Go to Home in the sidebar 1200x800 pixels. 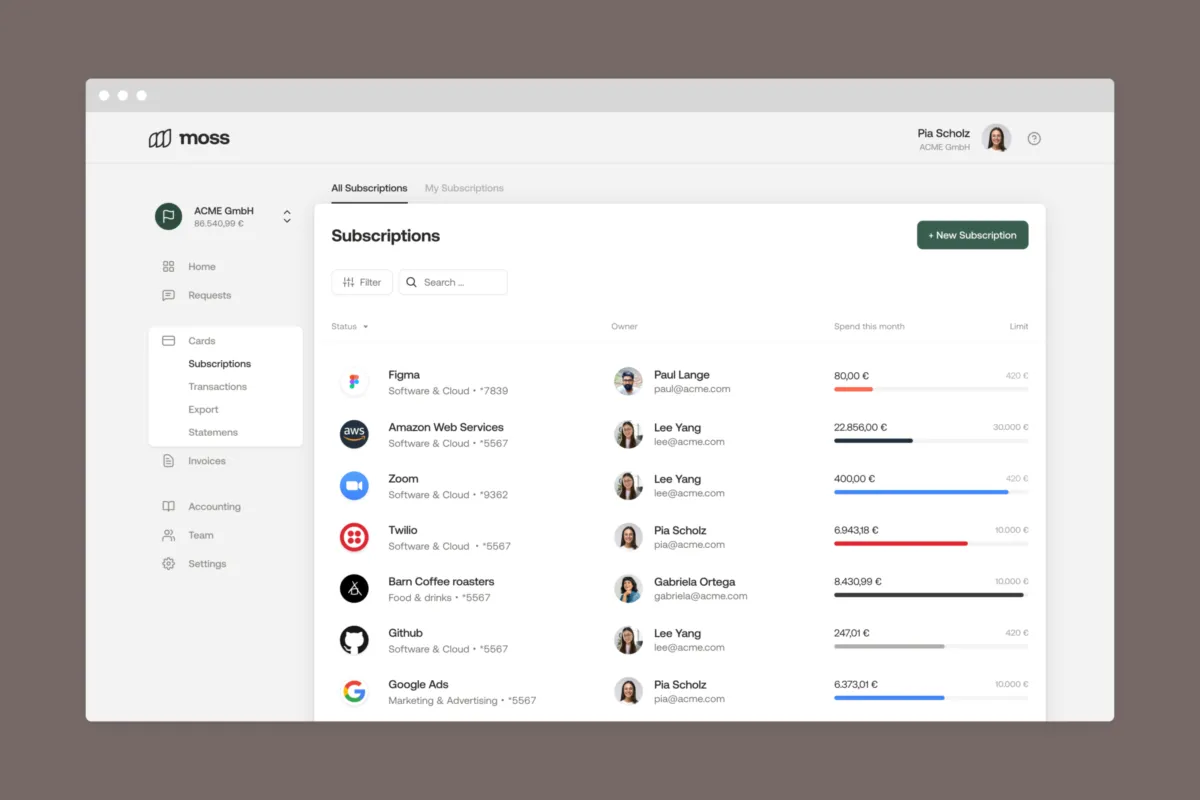(x=202, y=267)
